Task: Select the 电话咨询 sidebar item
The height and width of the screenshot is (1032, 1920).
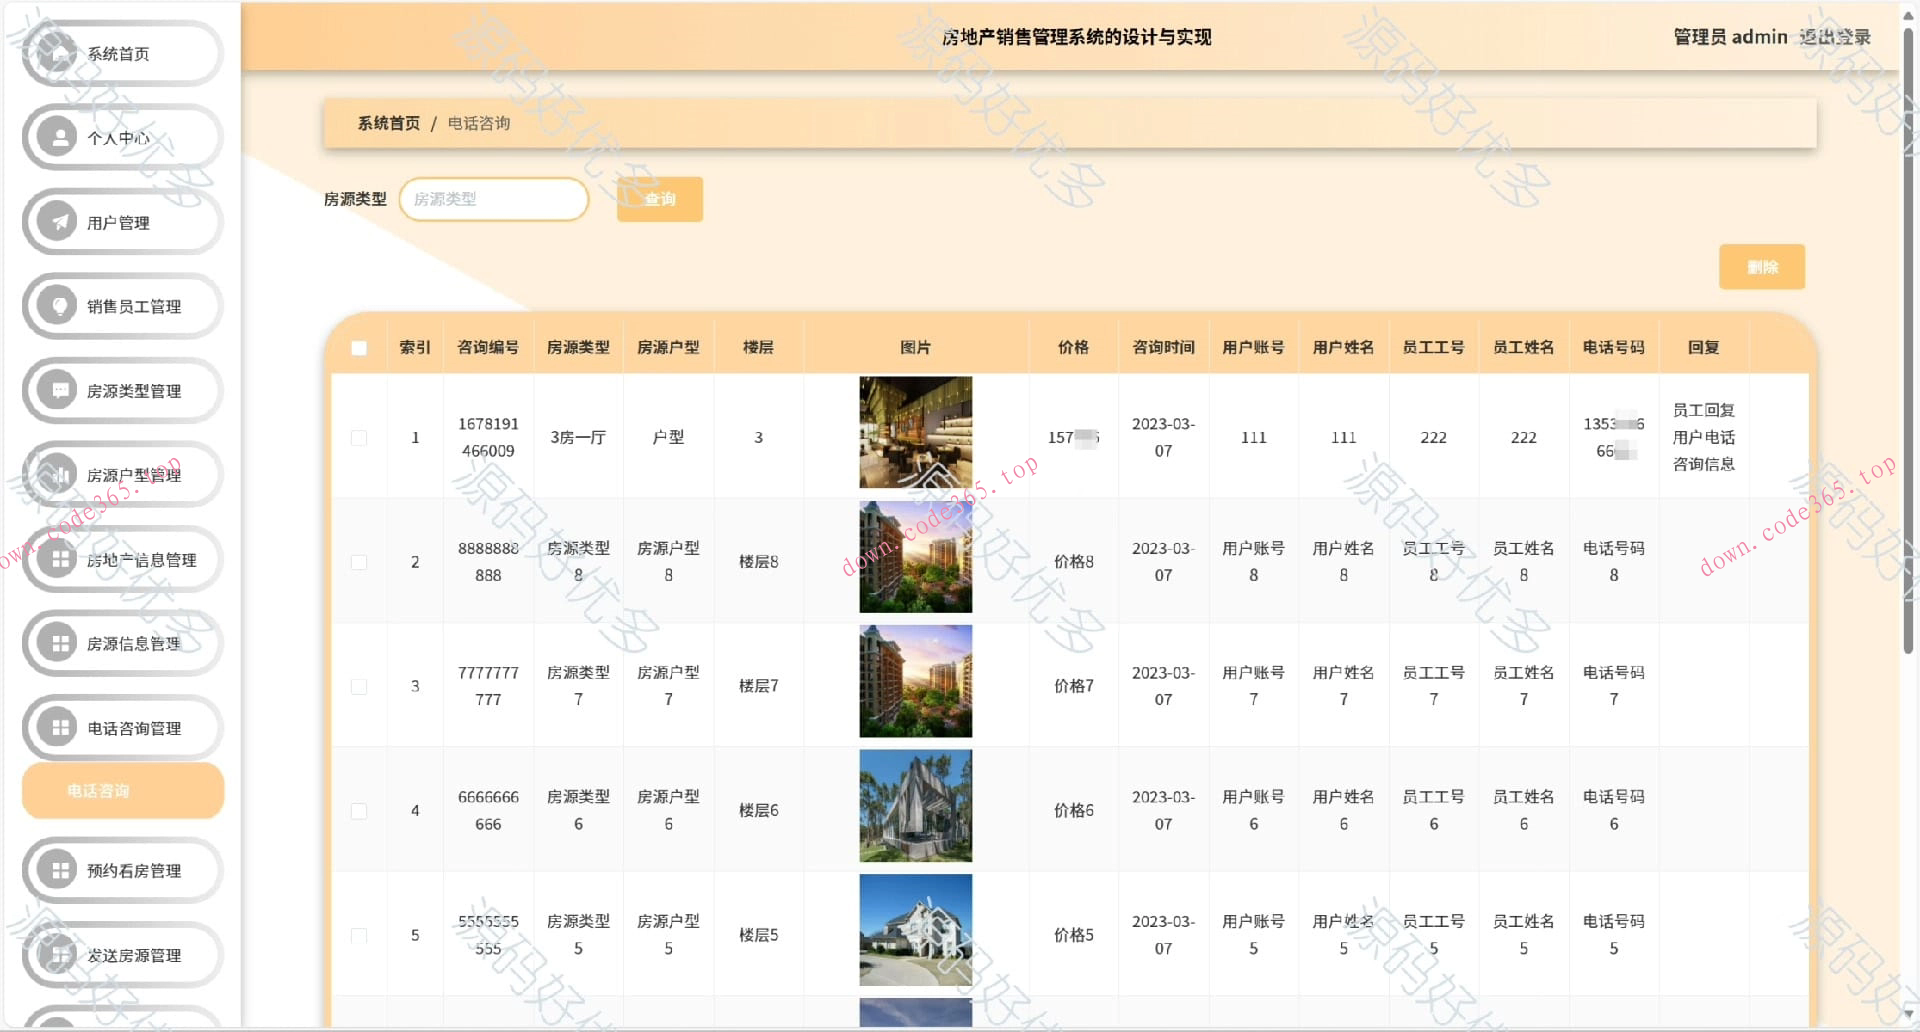Action: (x=122, y=790)
